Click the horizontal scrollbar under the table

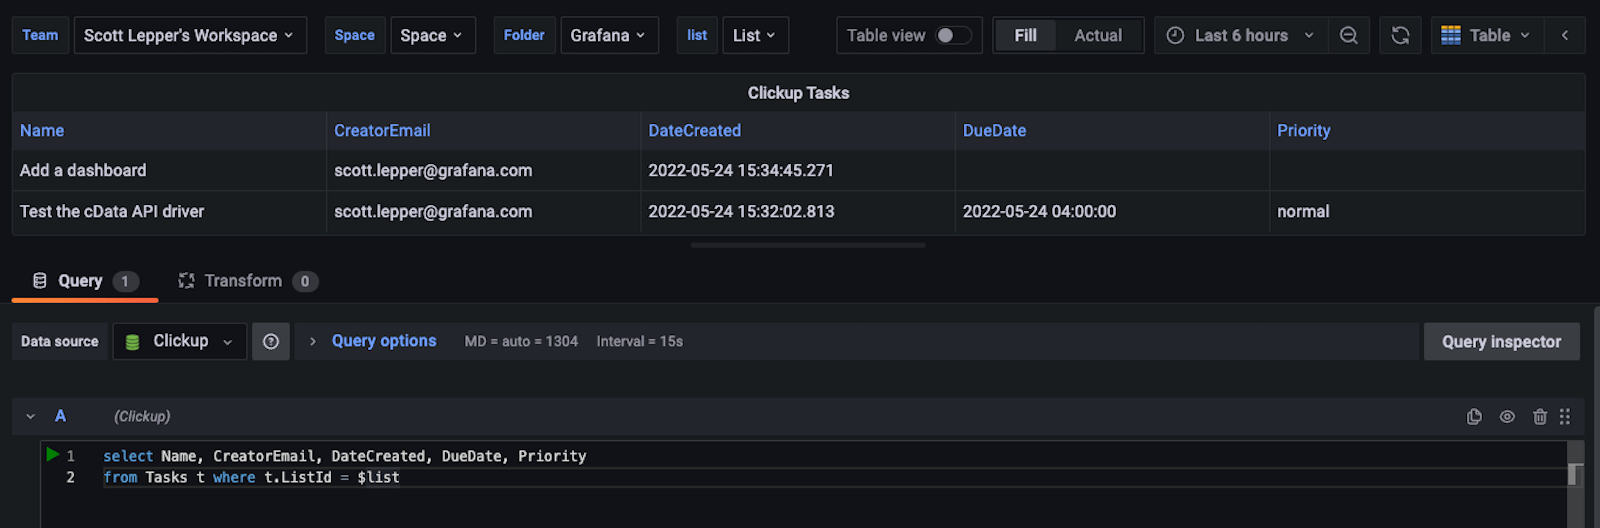tap(807, 245)
